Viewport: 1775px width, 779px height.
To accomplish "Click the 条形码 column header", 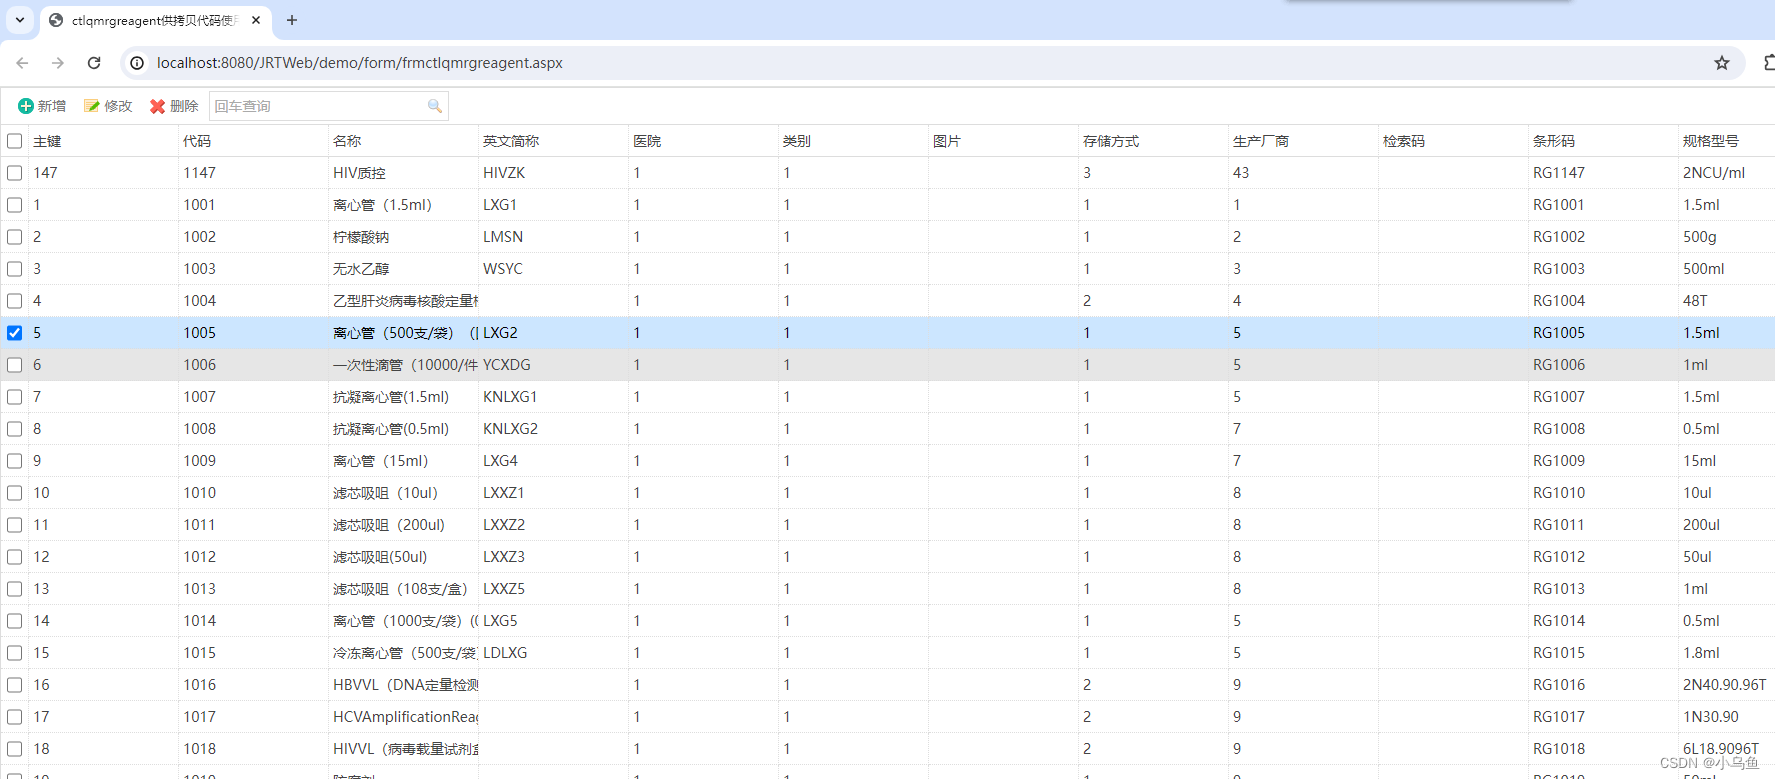I will click(x=1603, y=141).
